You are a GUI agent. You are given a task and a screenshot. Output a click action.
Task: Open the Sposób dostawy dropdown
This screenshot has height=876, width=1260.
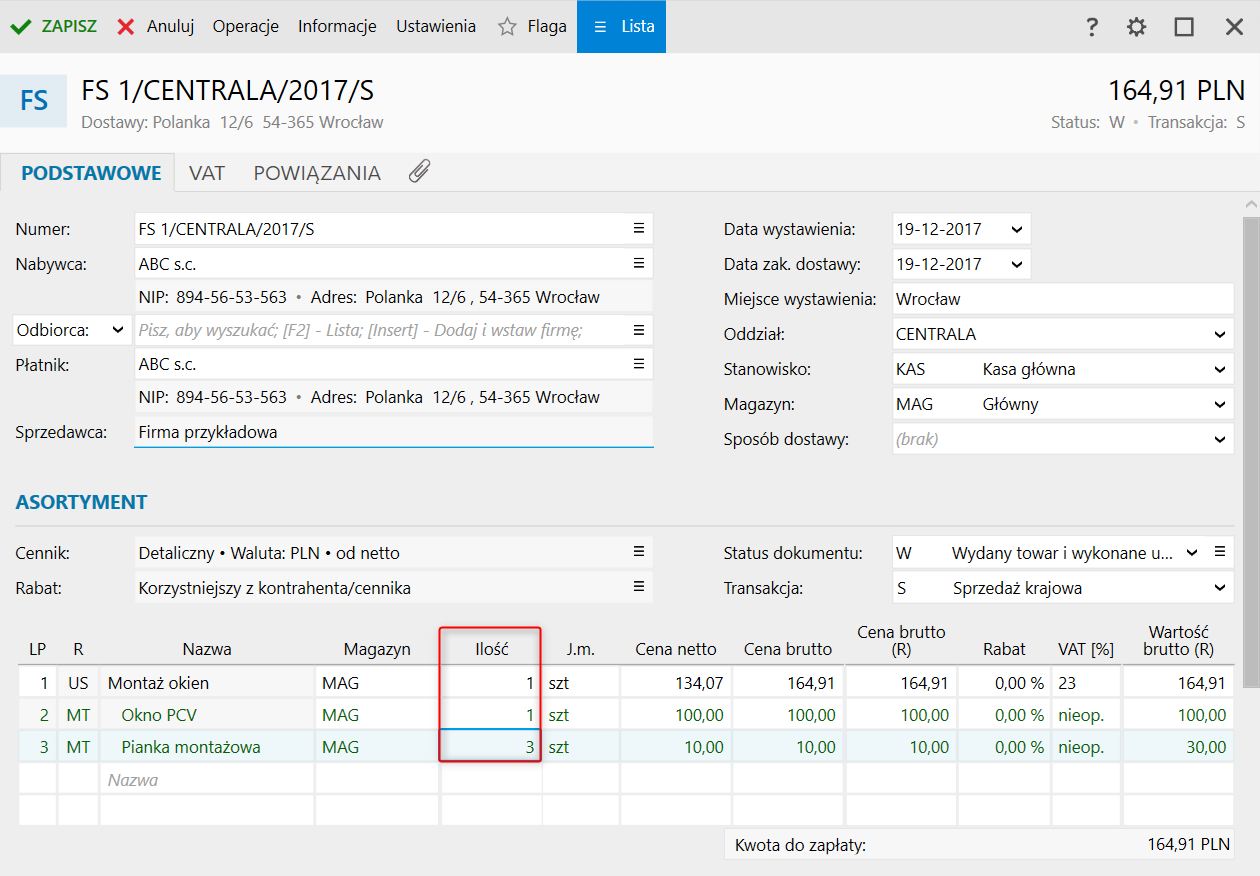(x=1219, y=439)
